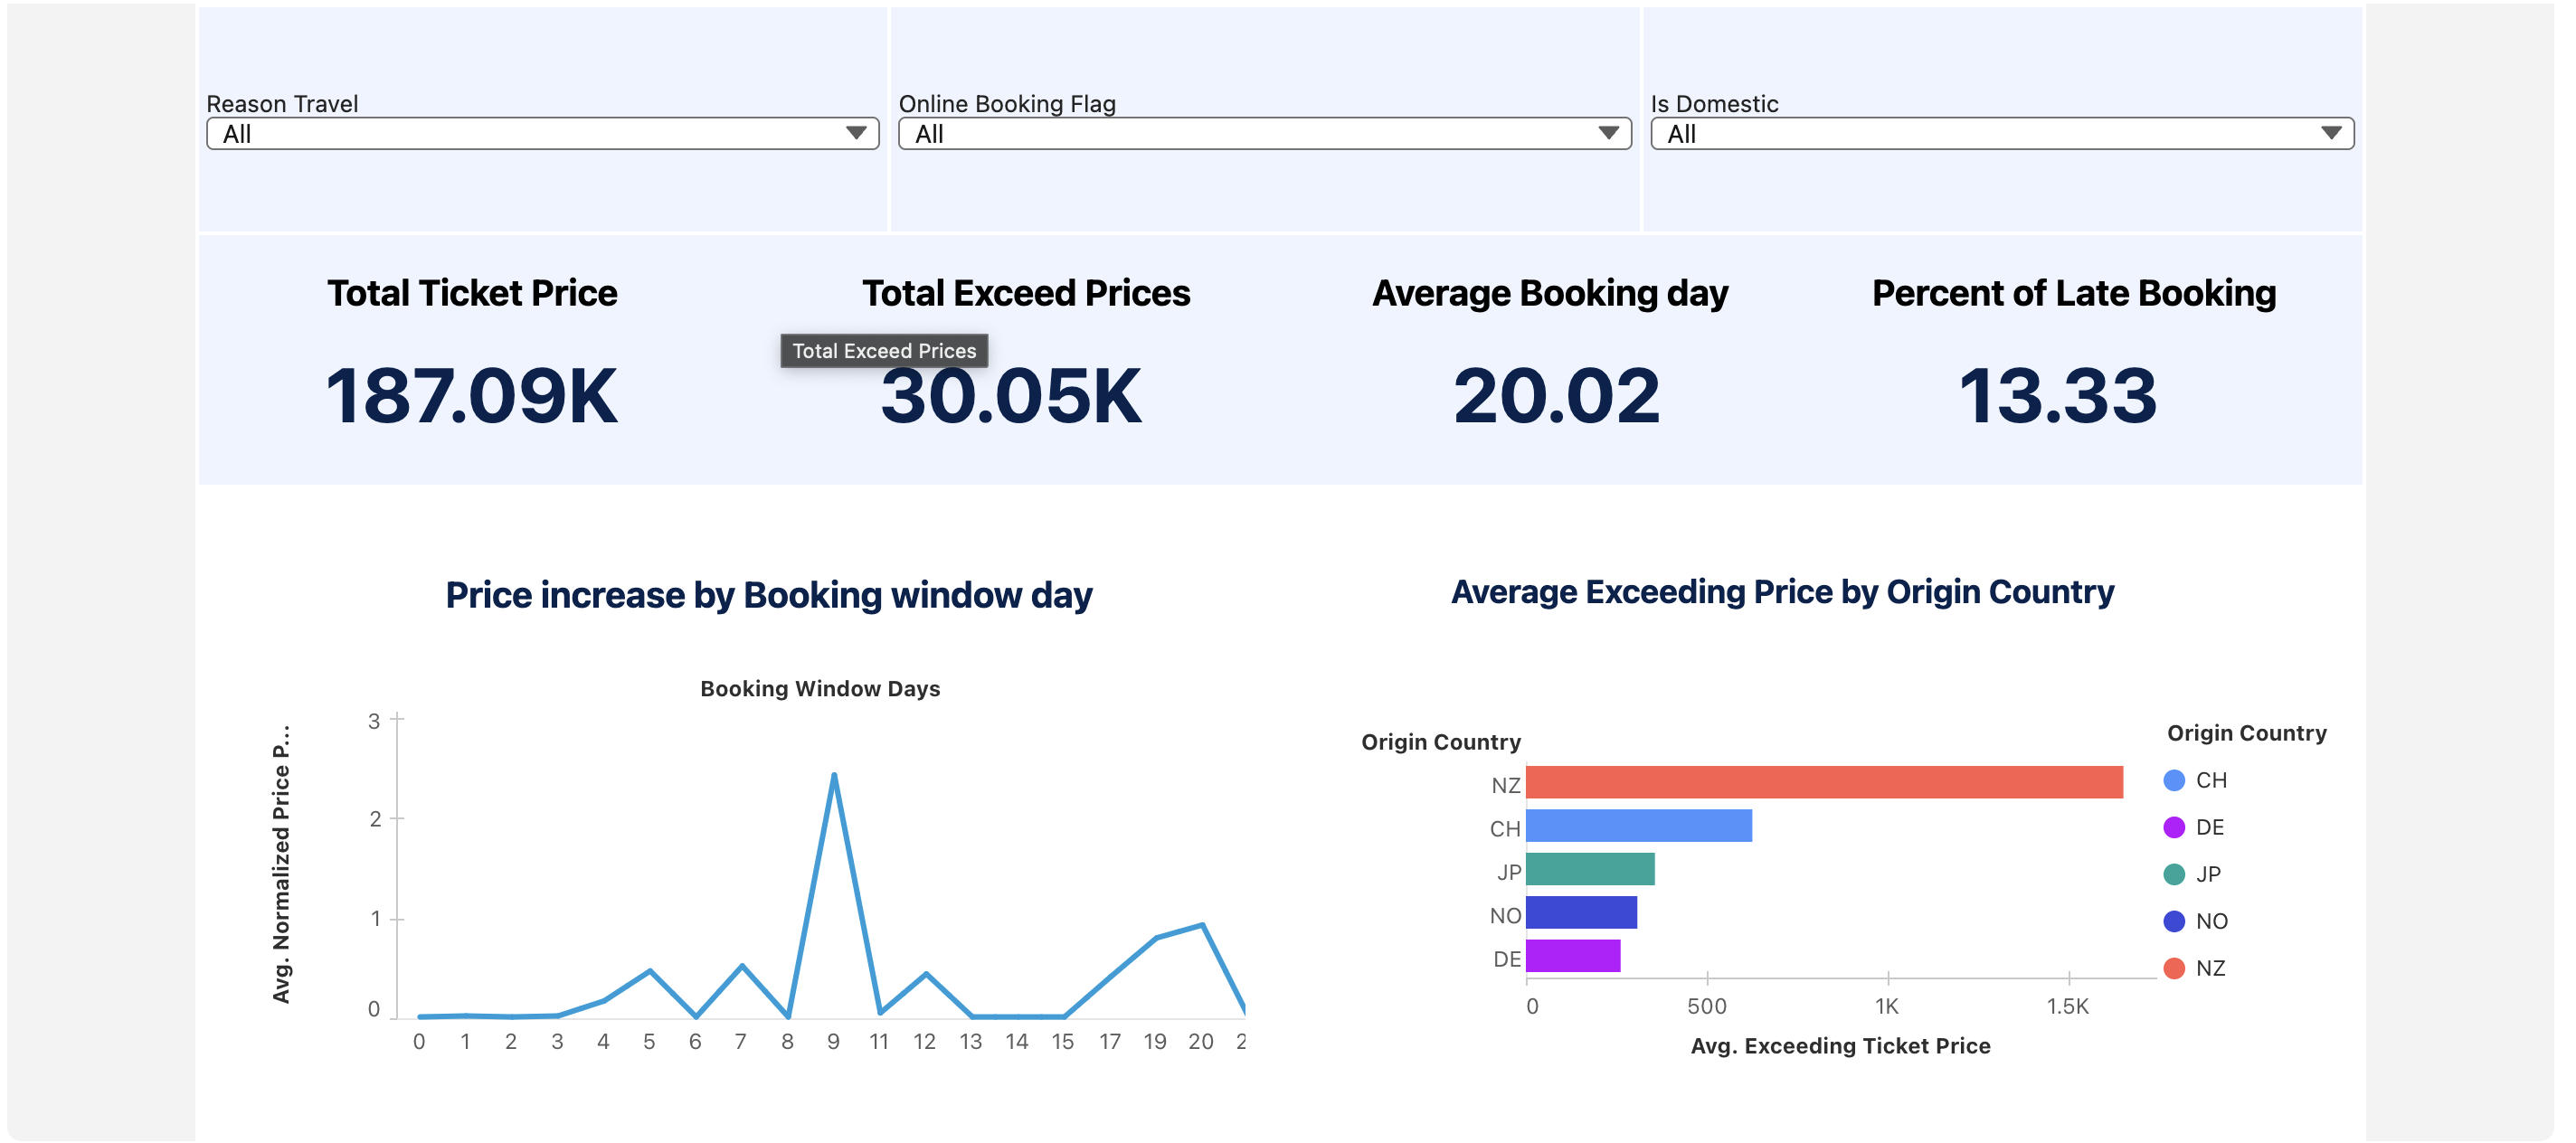Click the CH legend color dot
Image resolution: width=2576 pixels, height=1143 pixels.
pos(2173,781)
